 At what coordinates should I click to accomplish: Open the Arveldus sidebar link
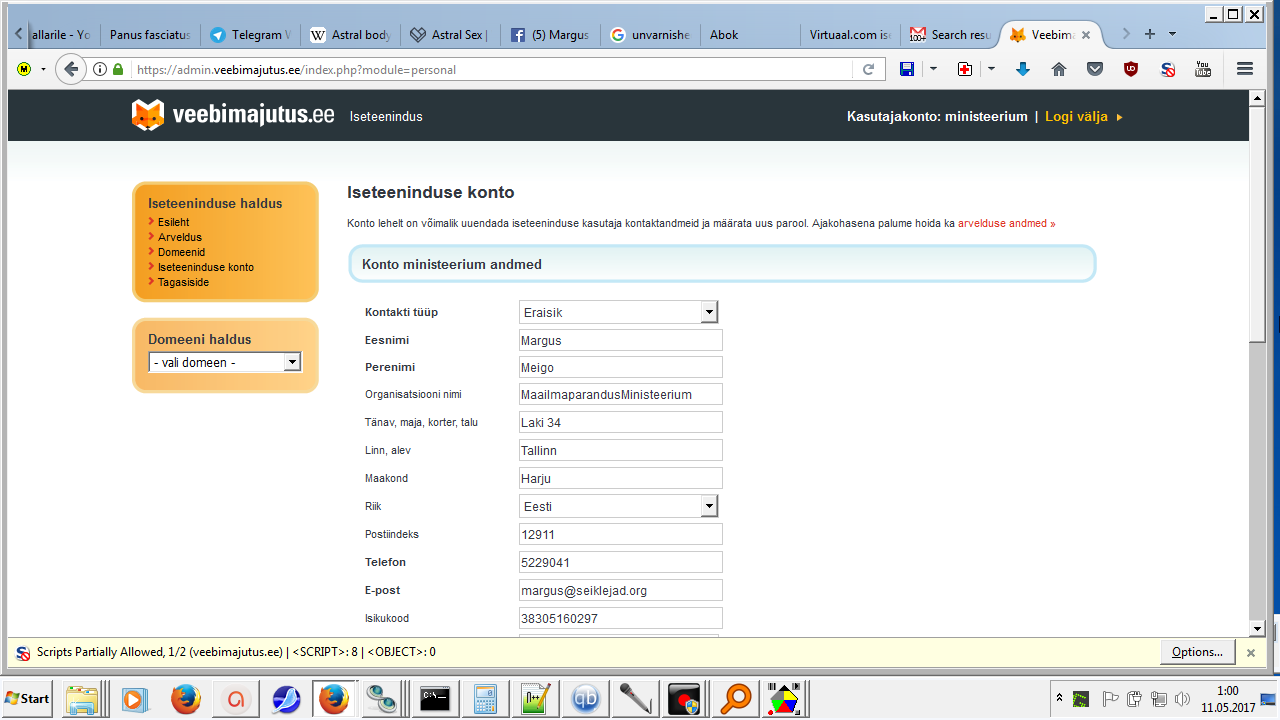(180, 237)
